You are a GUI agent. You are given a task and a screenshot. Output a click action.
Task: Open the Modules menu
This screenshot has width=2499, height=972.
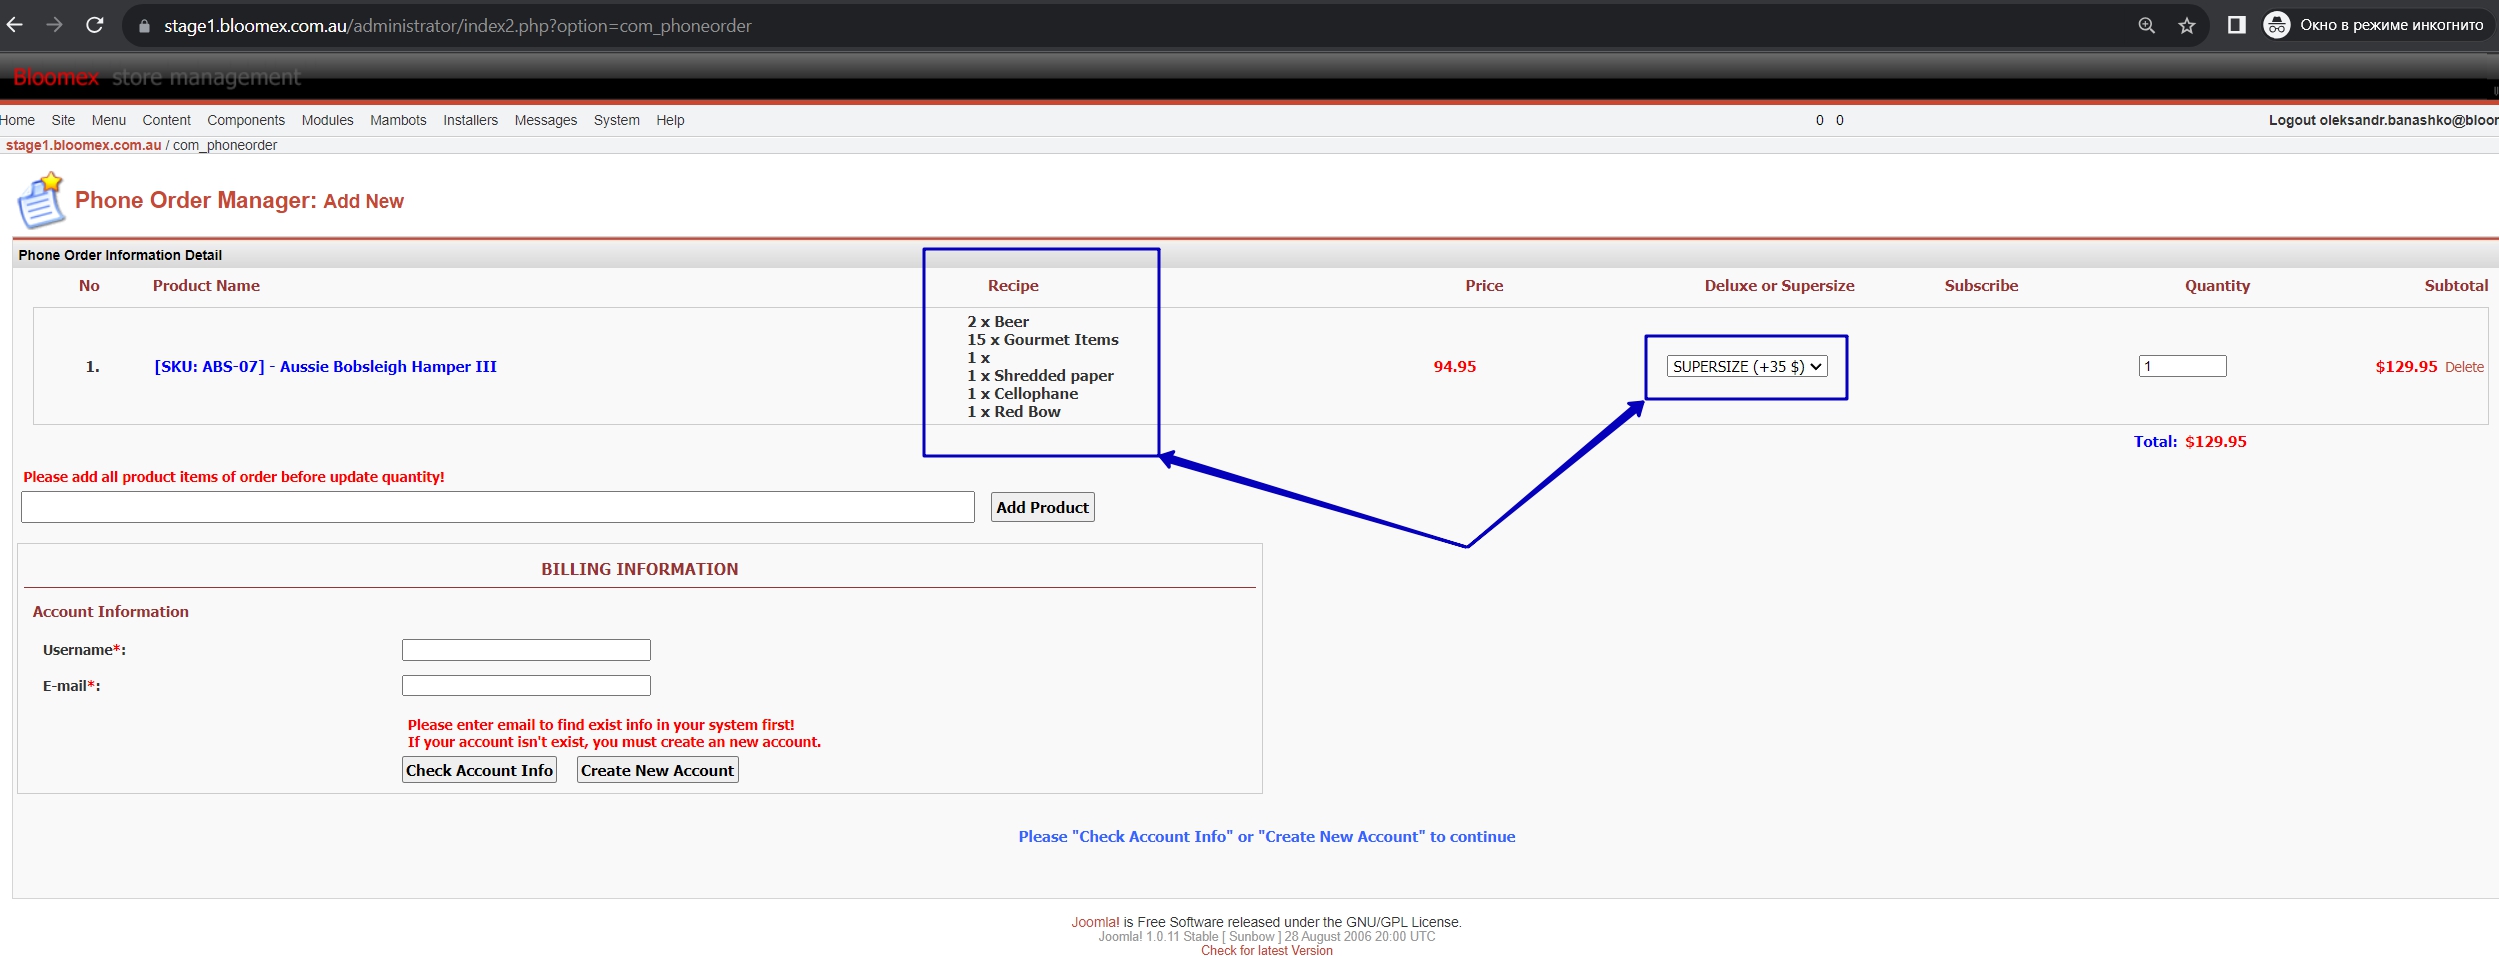tap(327, 120)
